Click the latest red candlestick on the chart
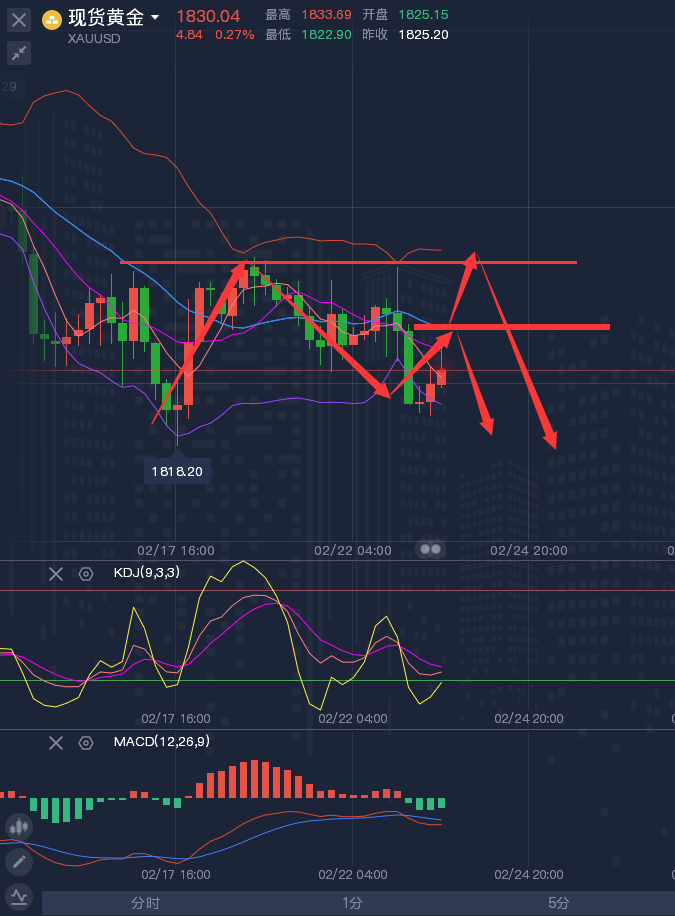The image size is (675, 916). tap(442, 377)
